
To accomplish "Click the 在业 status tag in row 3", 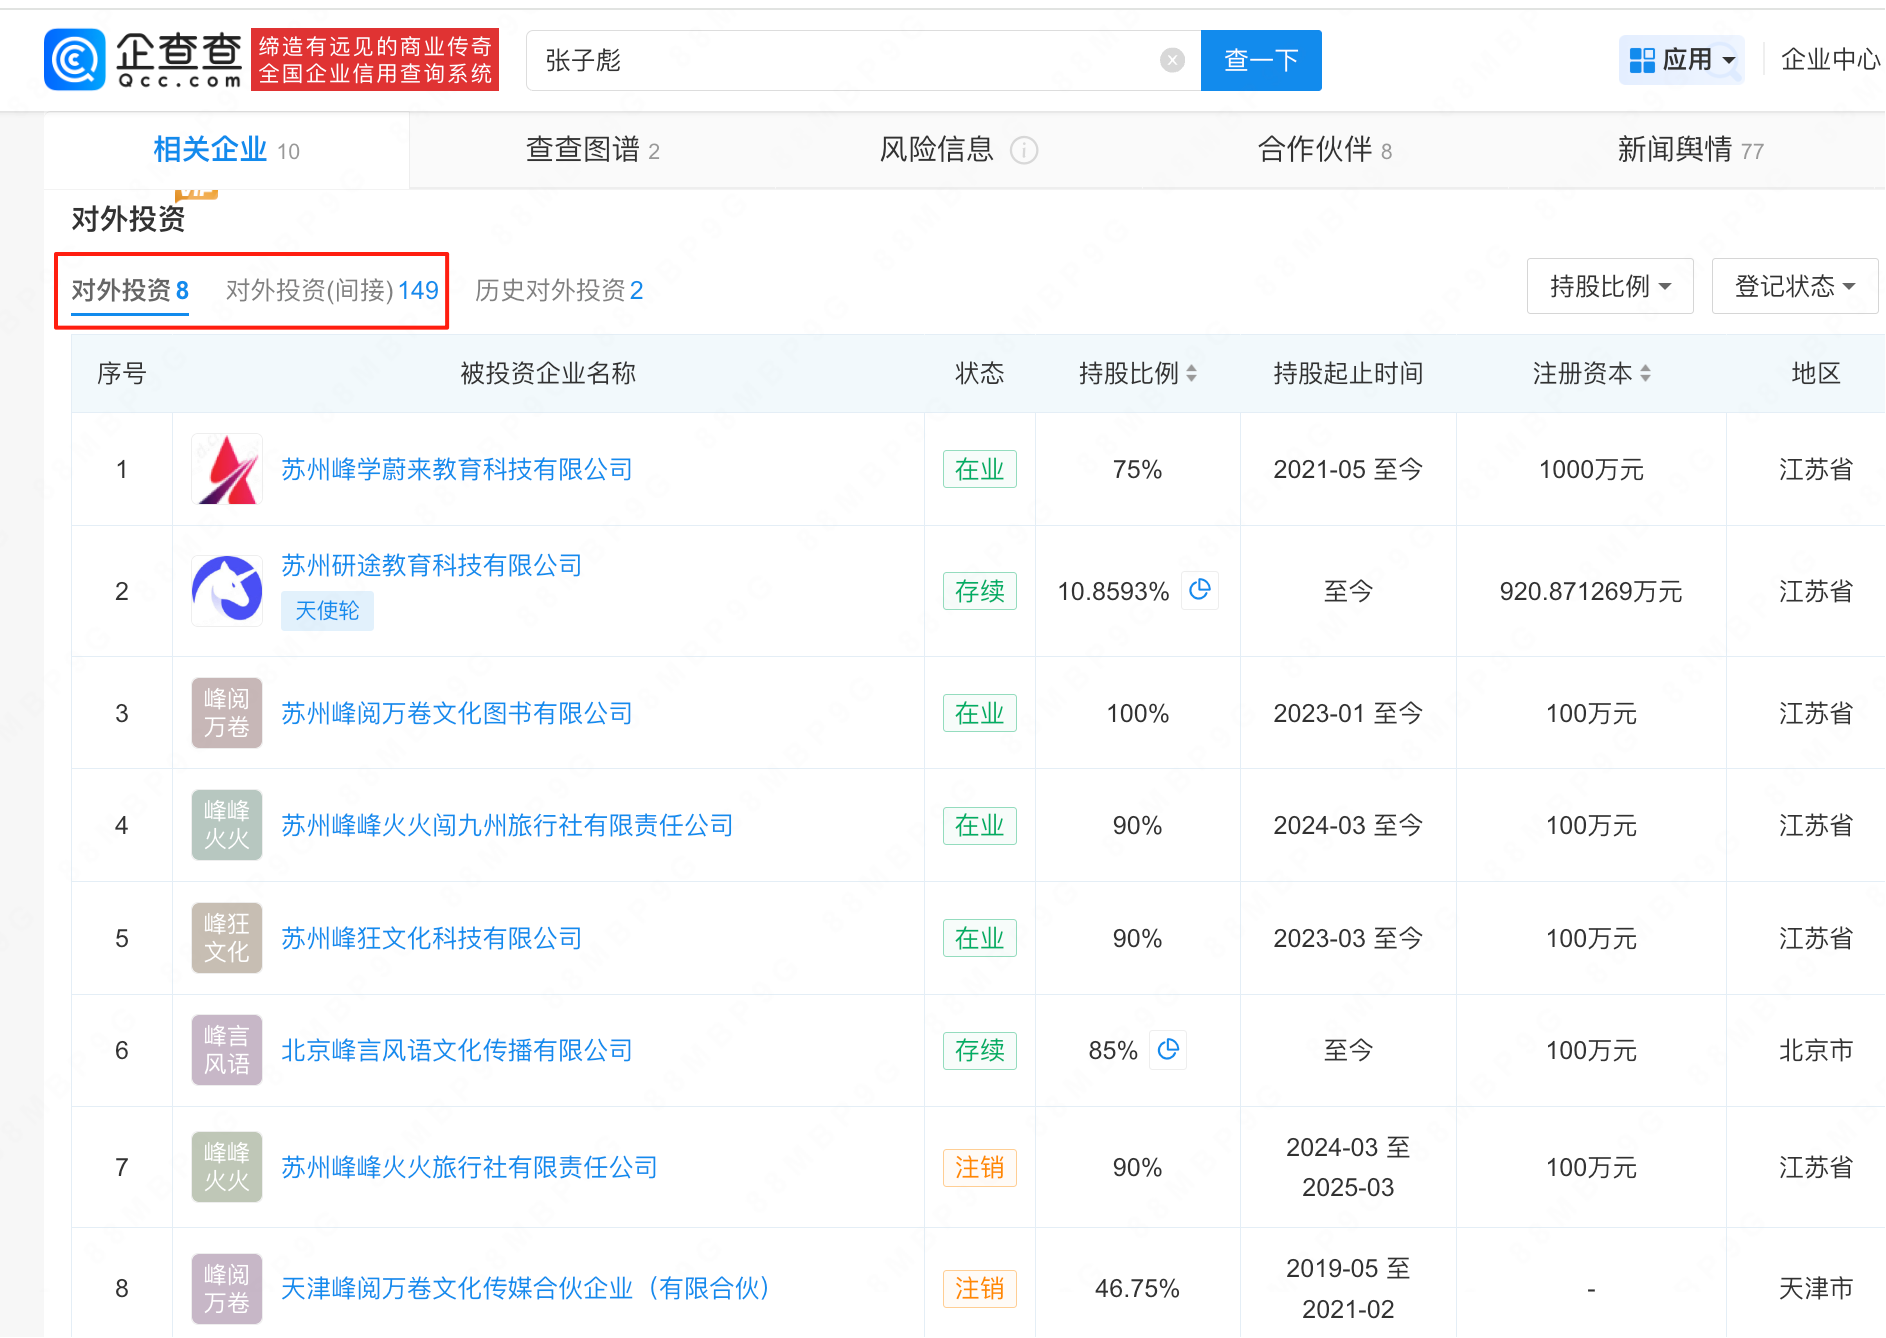I will (979, 713).
